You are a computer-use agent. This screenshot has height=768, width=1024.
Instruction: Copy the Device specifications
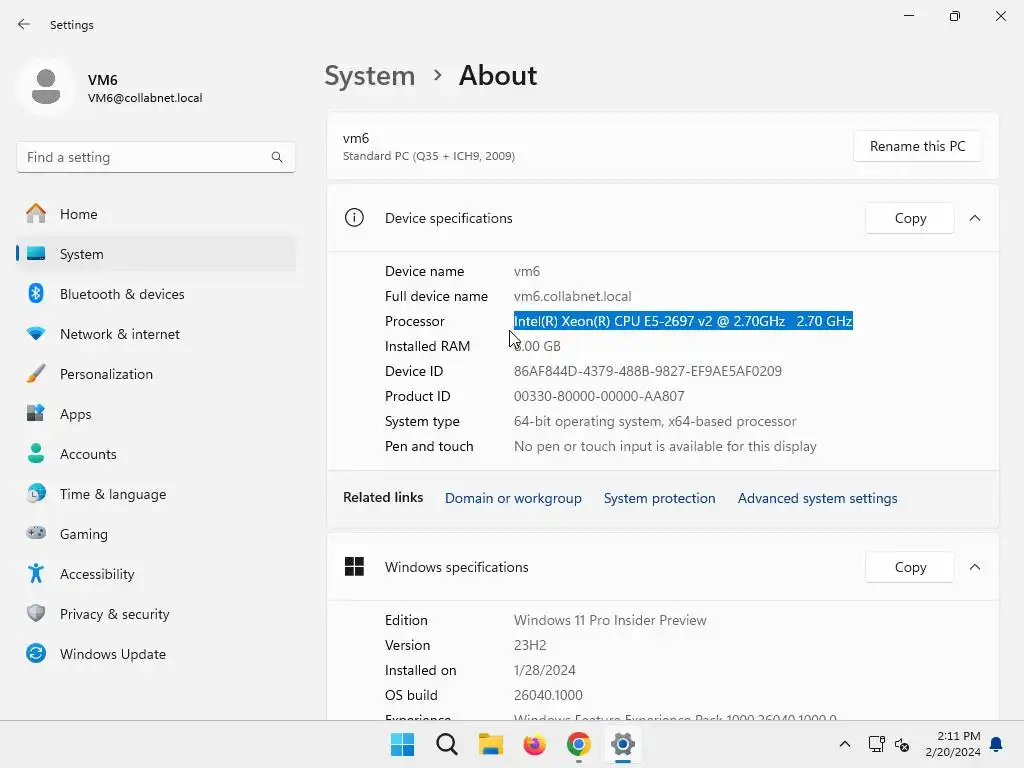(x=910, y=218)
